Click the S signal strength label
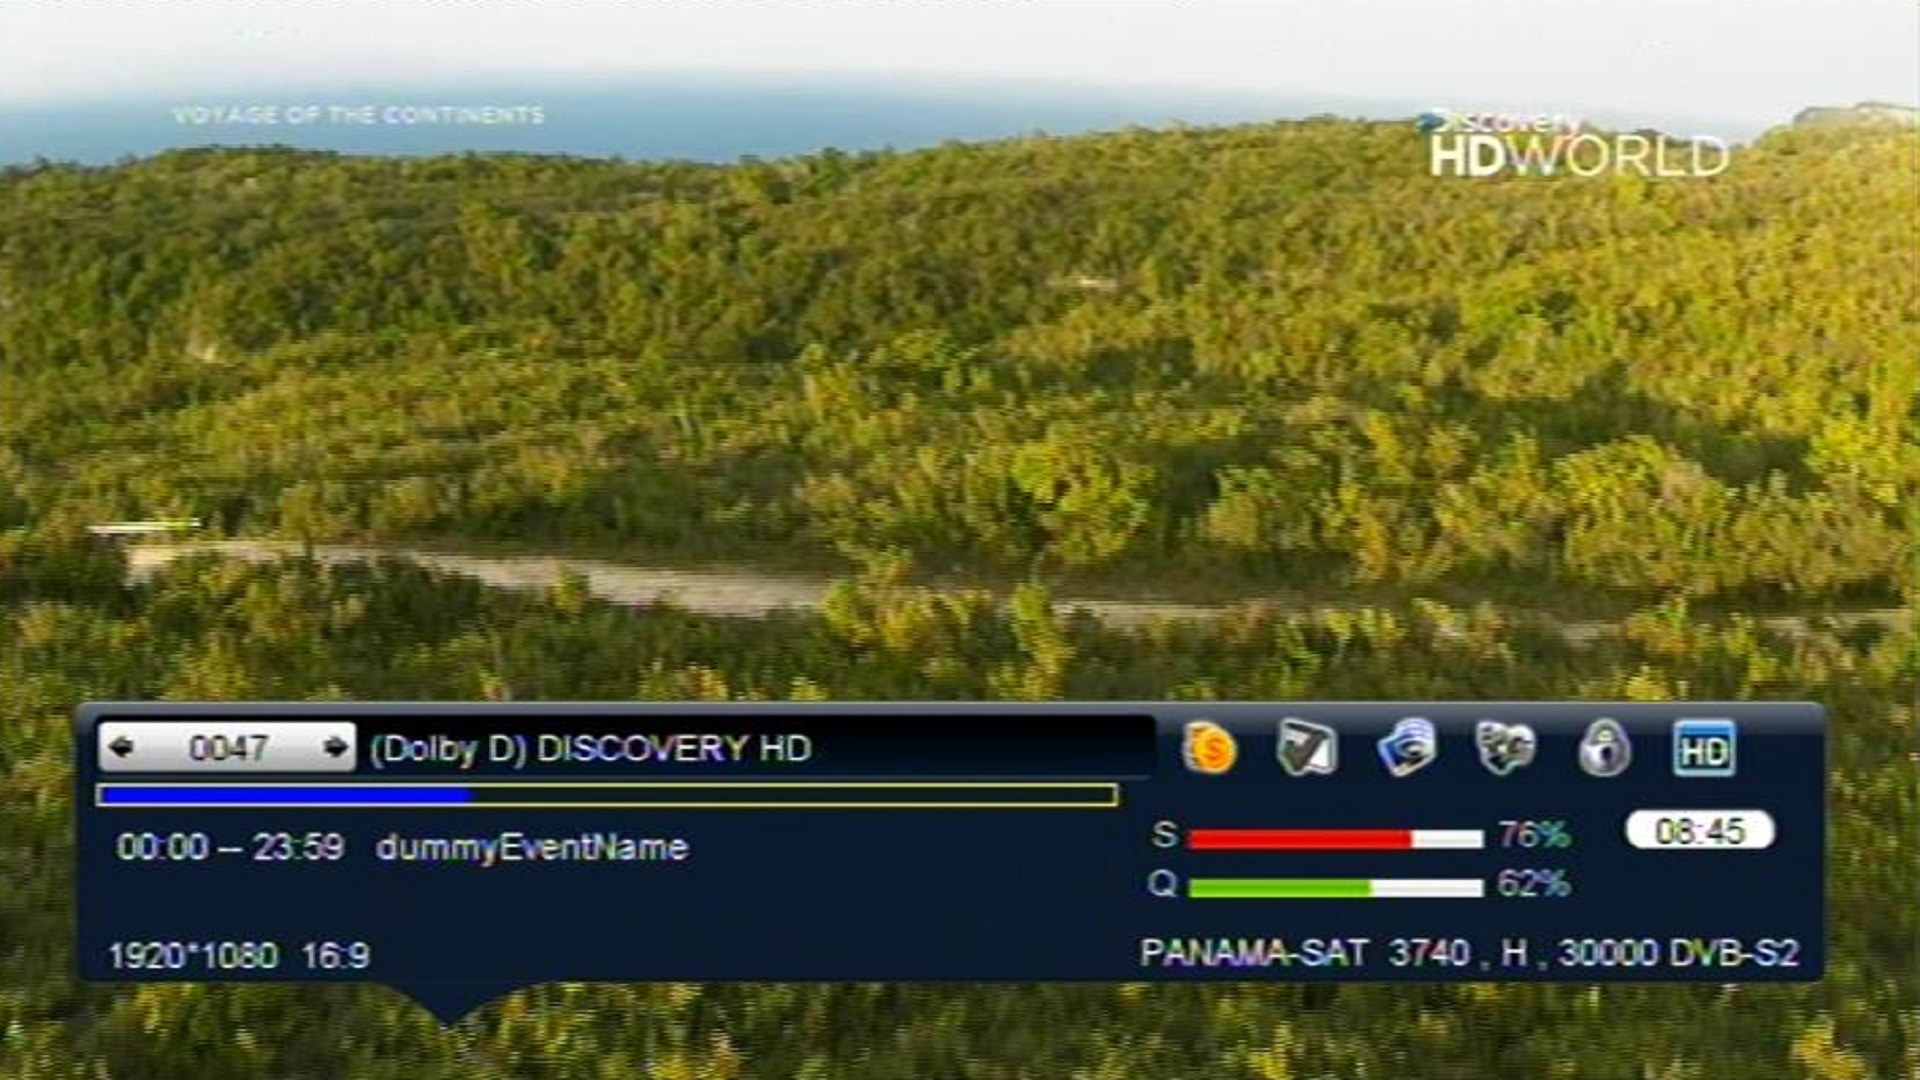Image resolution: width=1920 pixels, height=1080 pixels. pyautogui.click(x=1163, y=835)
